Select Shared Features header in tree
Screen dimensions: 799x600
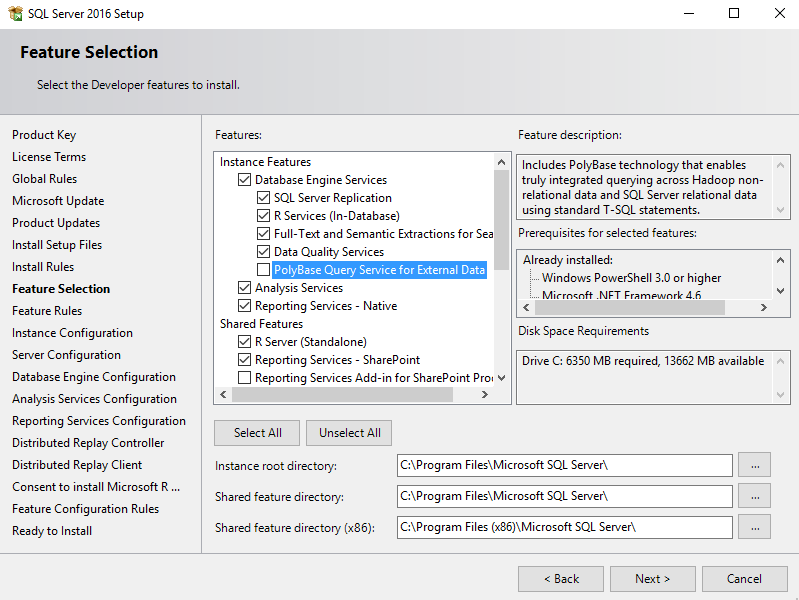click(261, 324)
